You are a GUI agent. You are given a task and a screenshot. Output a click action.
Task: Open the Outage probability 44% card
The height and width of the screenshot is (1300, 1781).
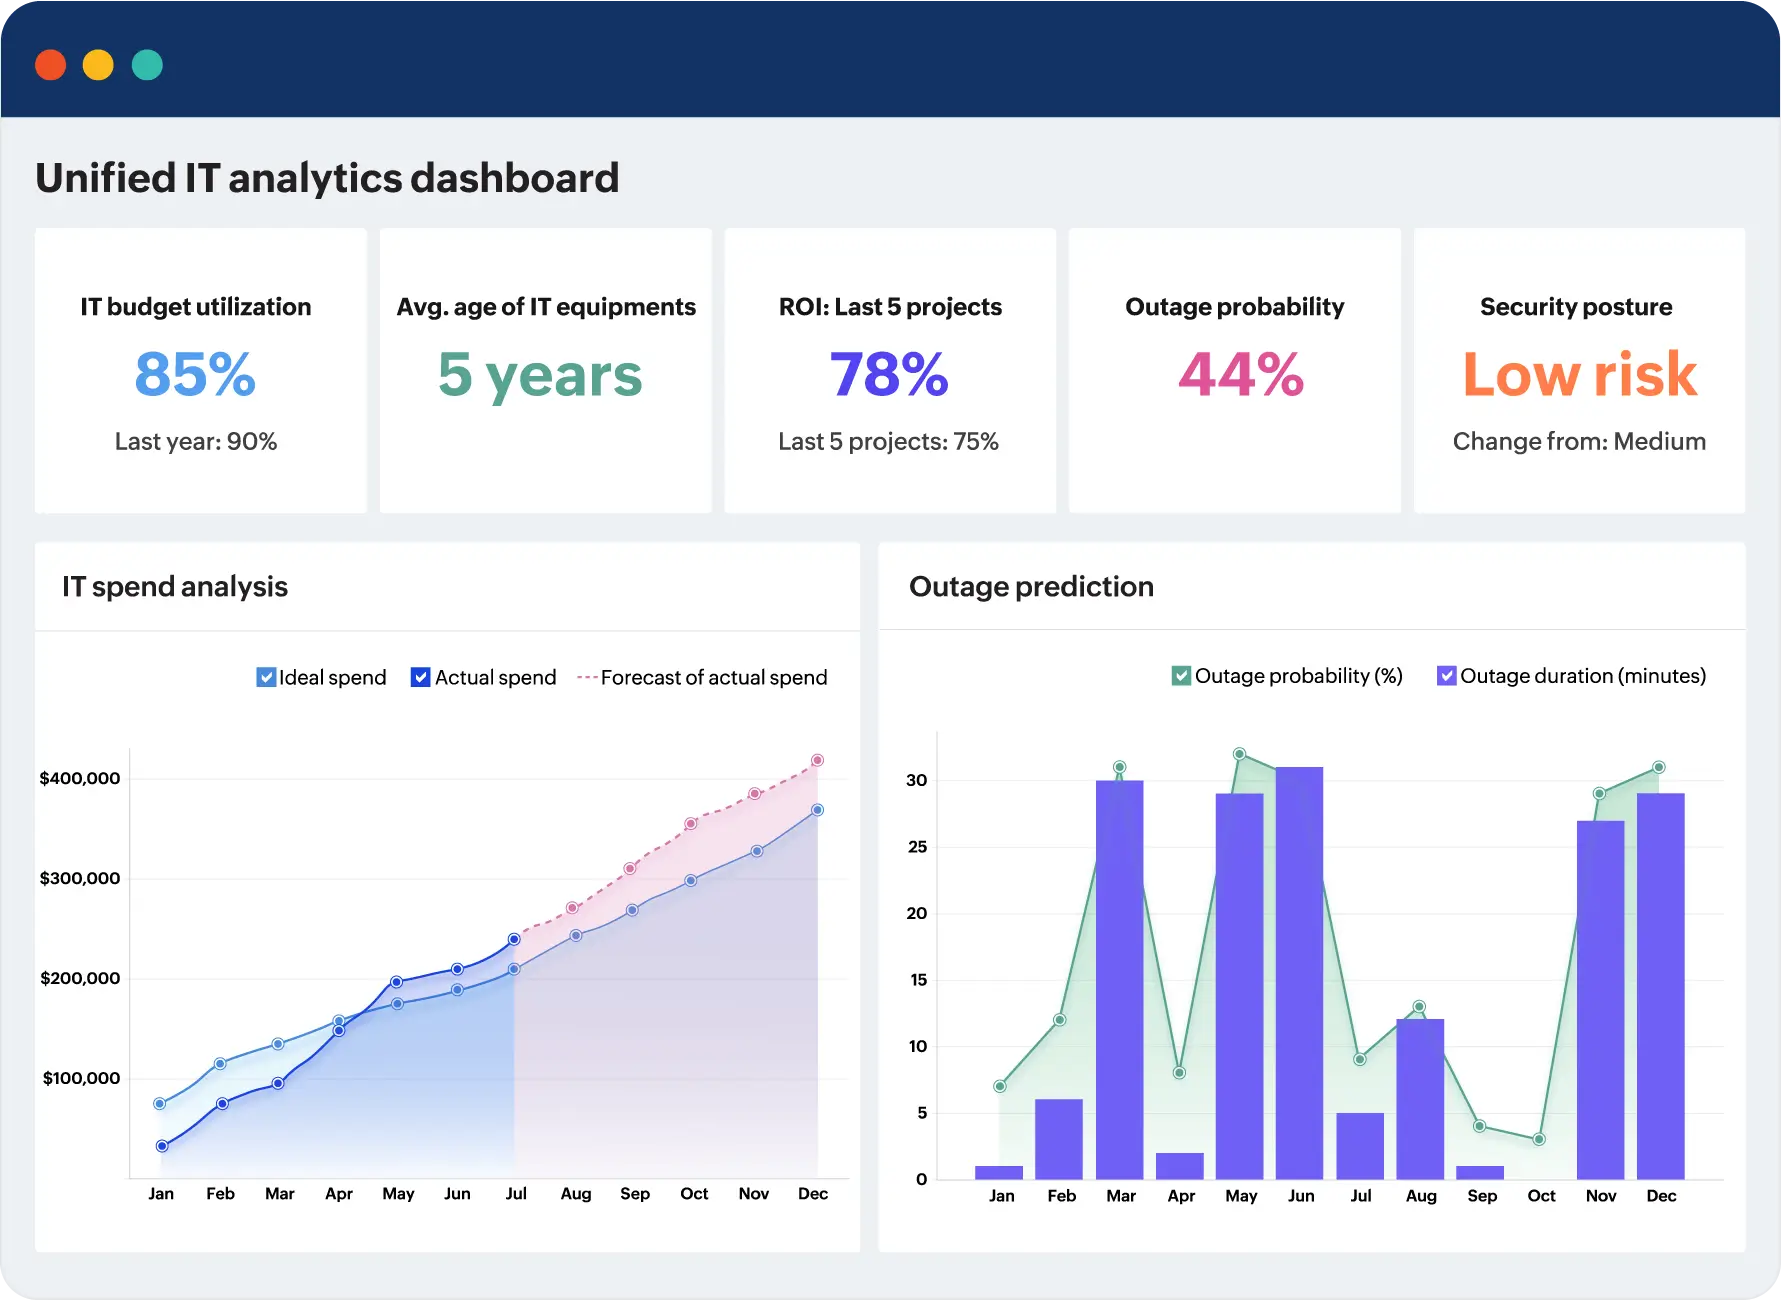[x=1234, y=371]
